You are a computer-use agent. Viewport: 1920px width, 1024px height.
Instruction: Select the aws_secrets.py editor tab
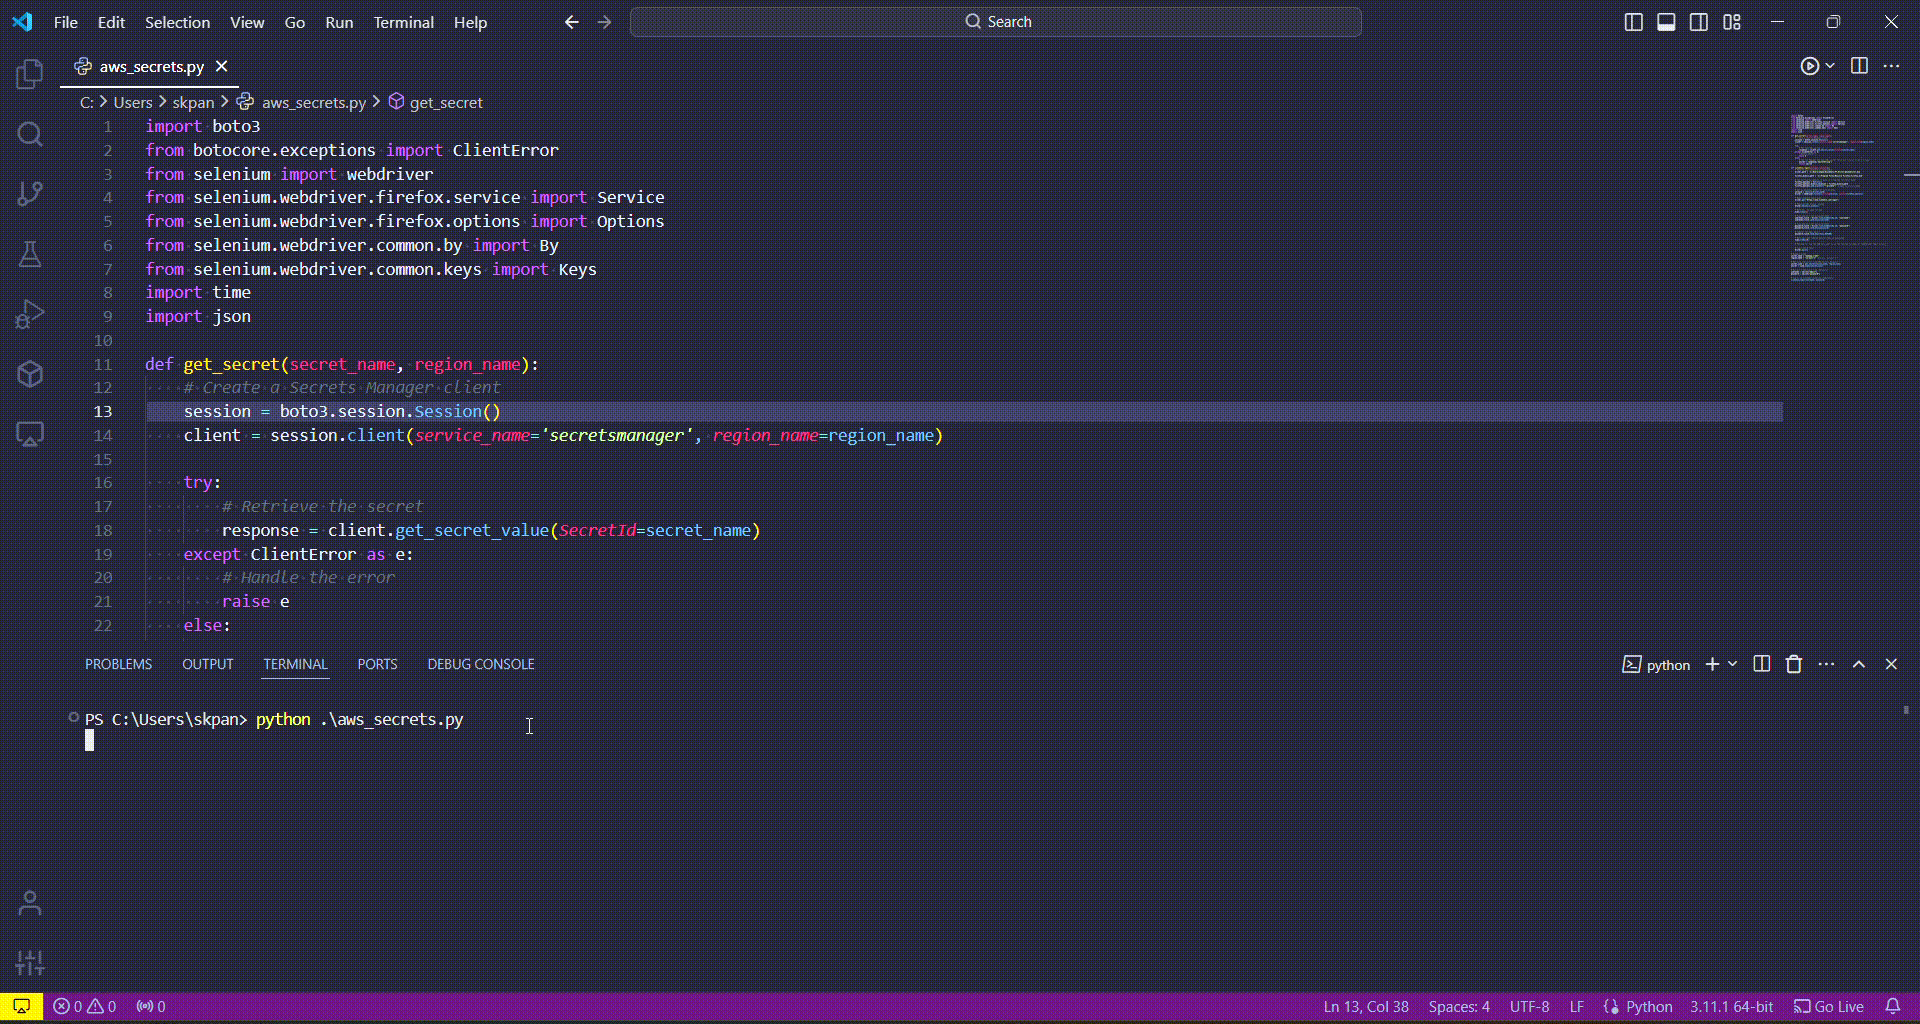coord(151,66)
